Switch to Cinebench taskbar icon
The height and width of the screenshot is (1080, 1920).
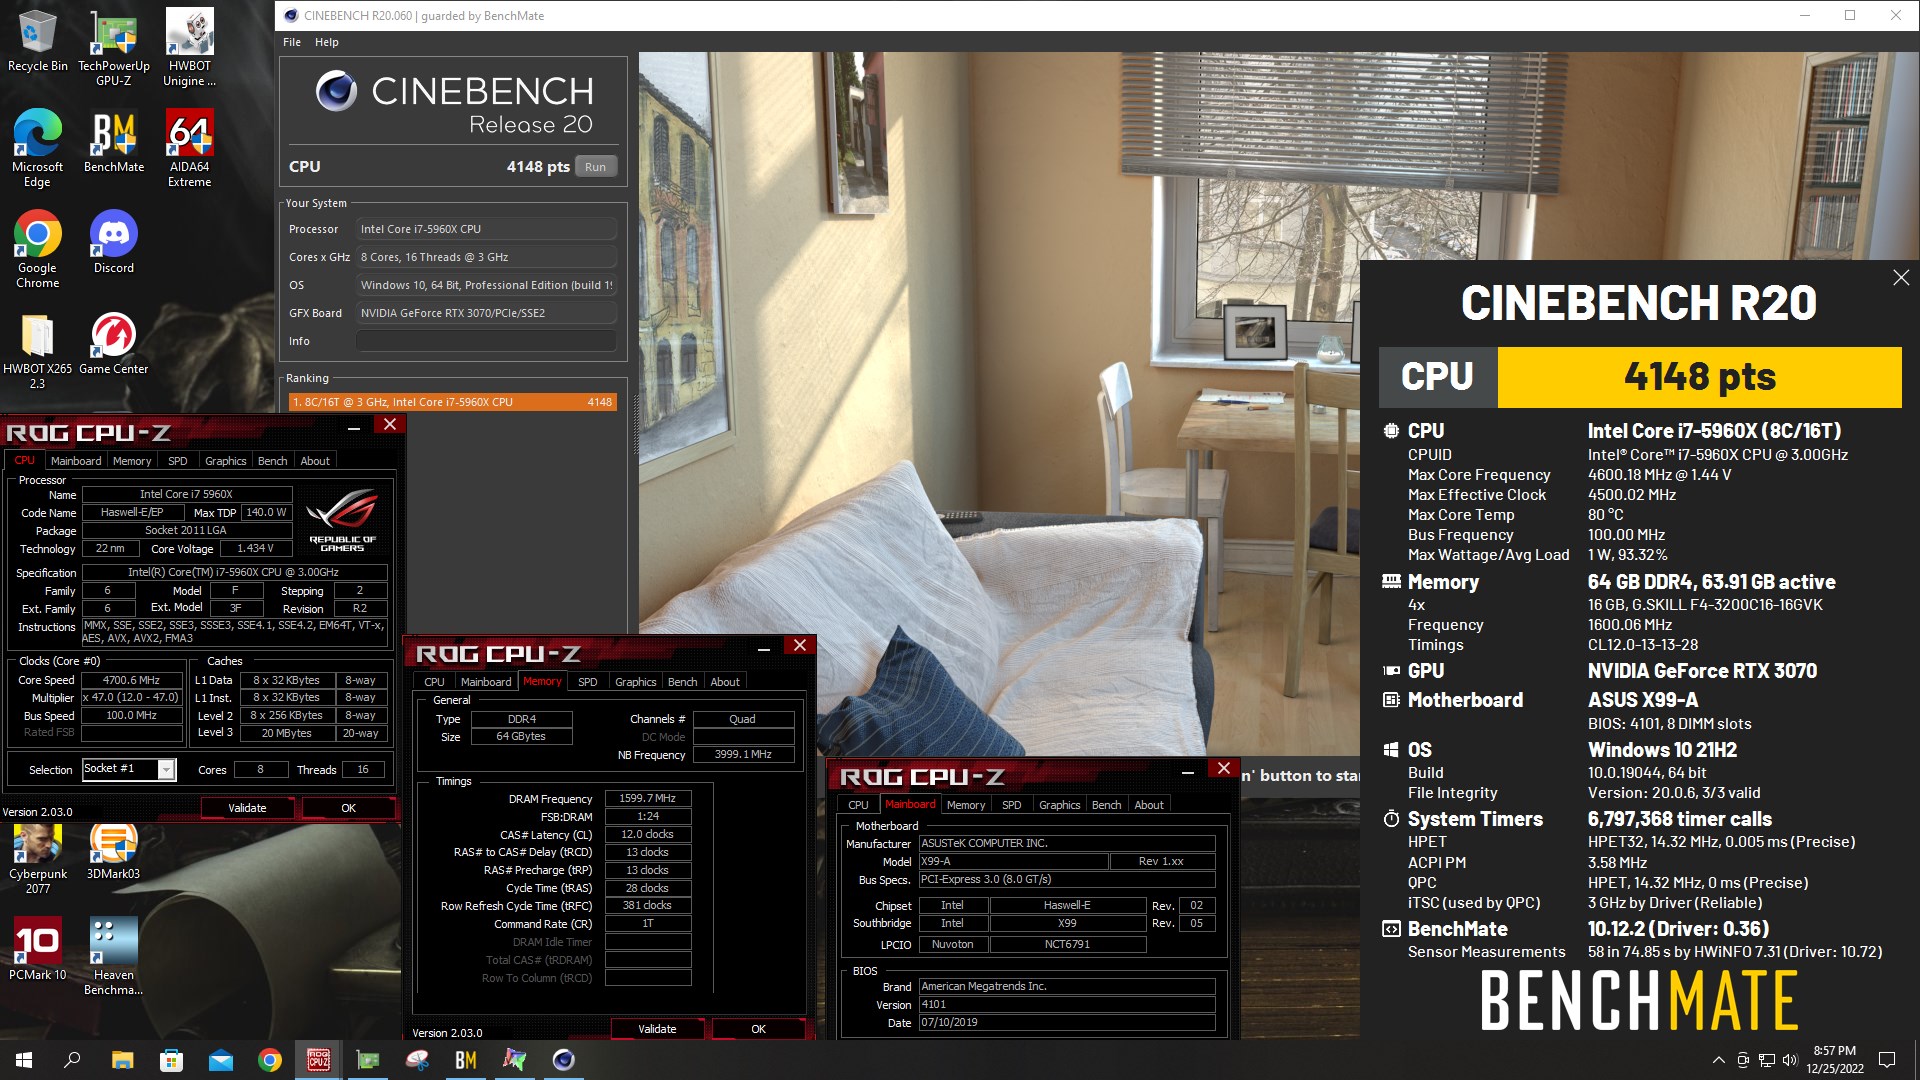click(x=564, y=1060)
